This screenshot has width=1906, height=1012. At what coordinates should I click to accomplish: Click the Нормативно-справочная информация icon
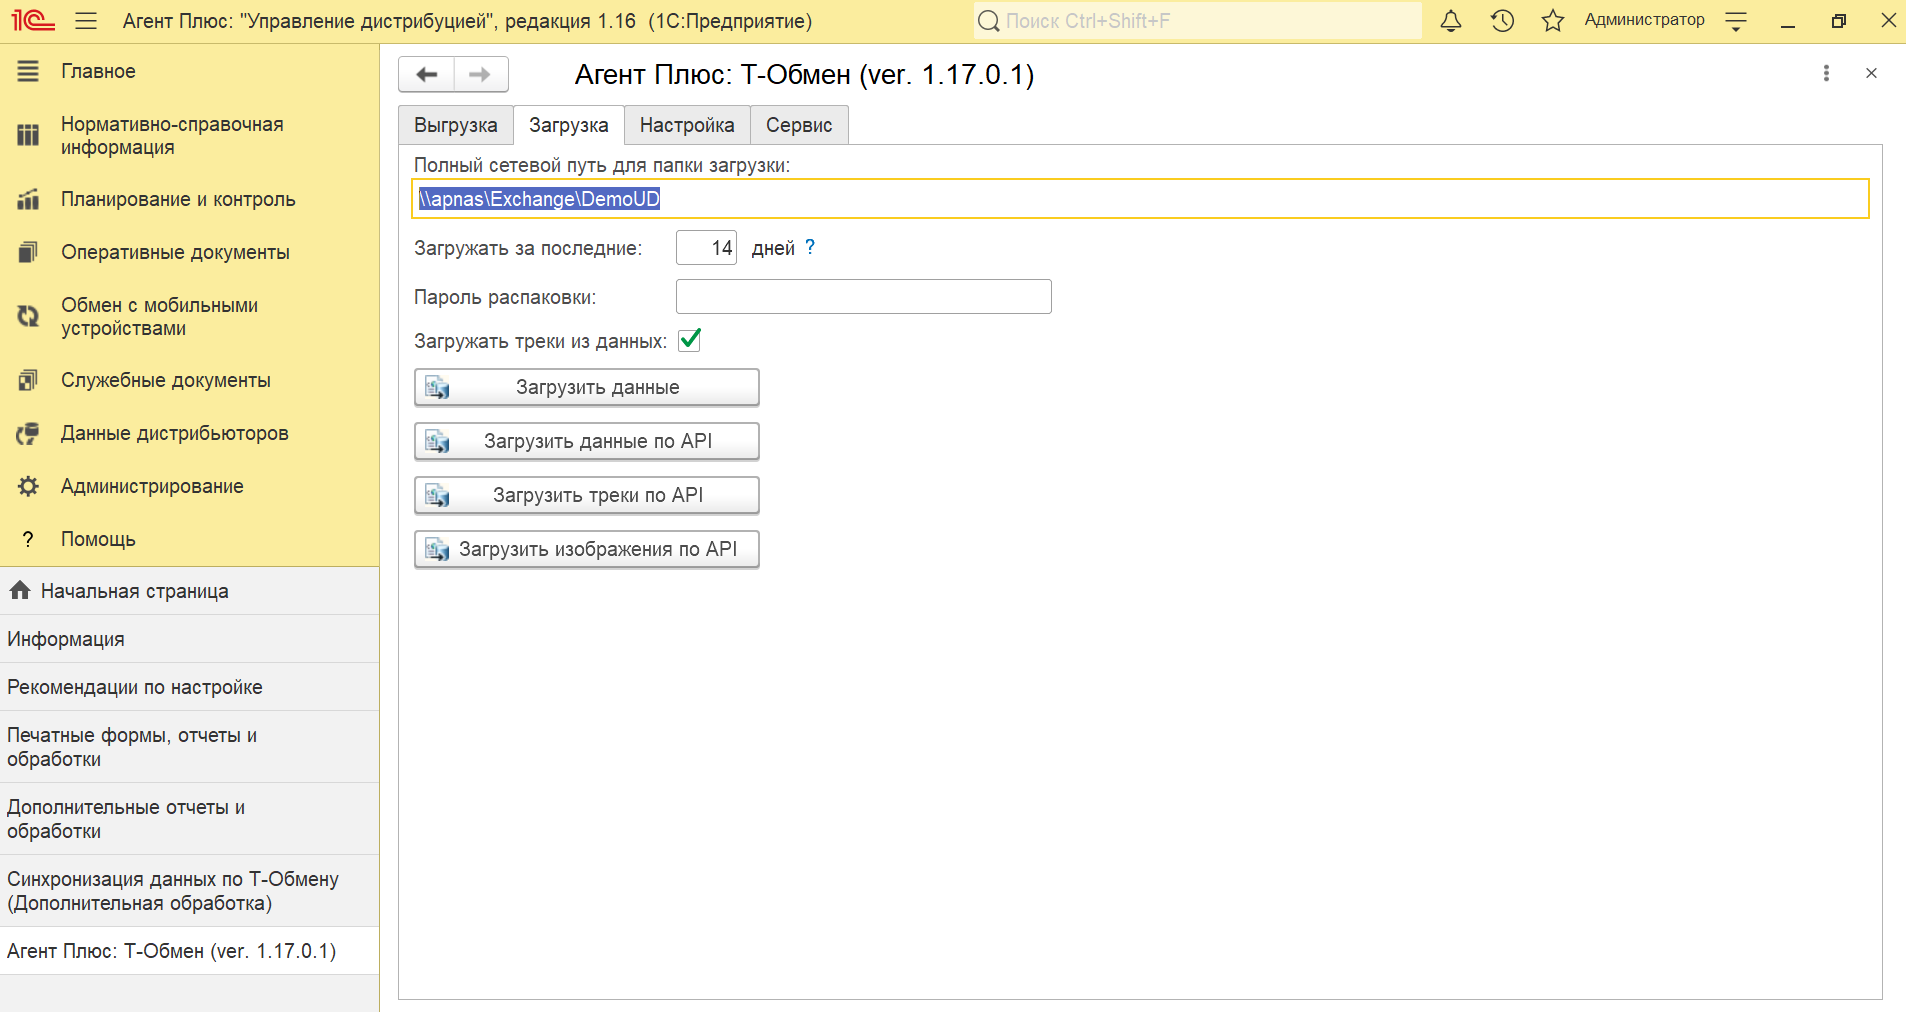point(28,135)
